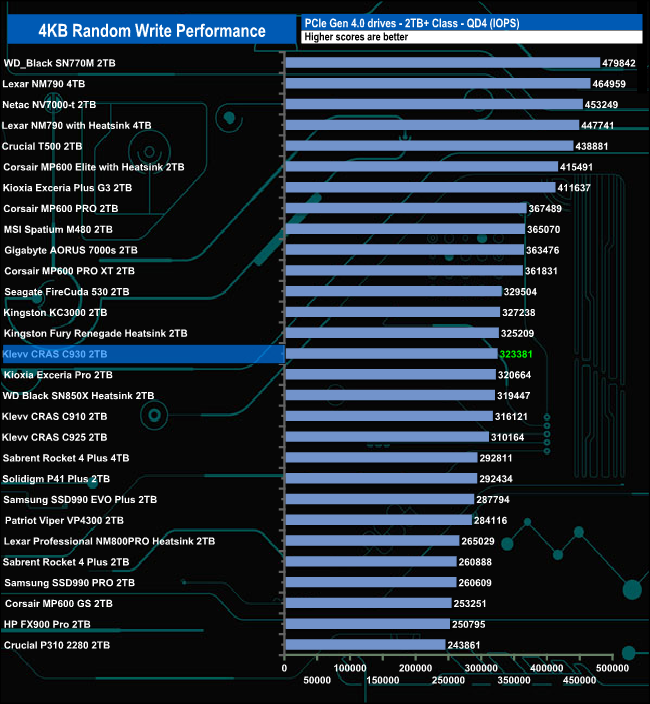Select the 438881 score value

pos(592,146)
